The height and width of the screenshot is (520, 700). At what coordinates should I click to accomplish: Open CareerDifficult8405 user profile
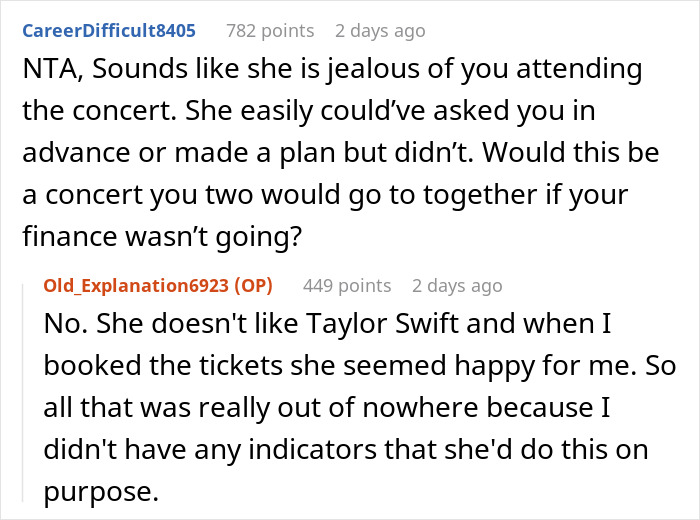(108, 31)
